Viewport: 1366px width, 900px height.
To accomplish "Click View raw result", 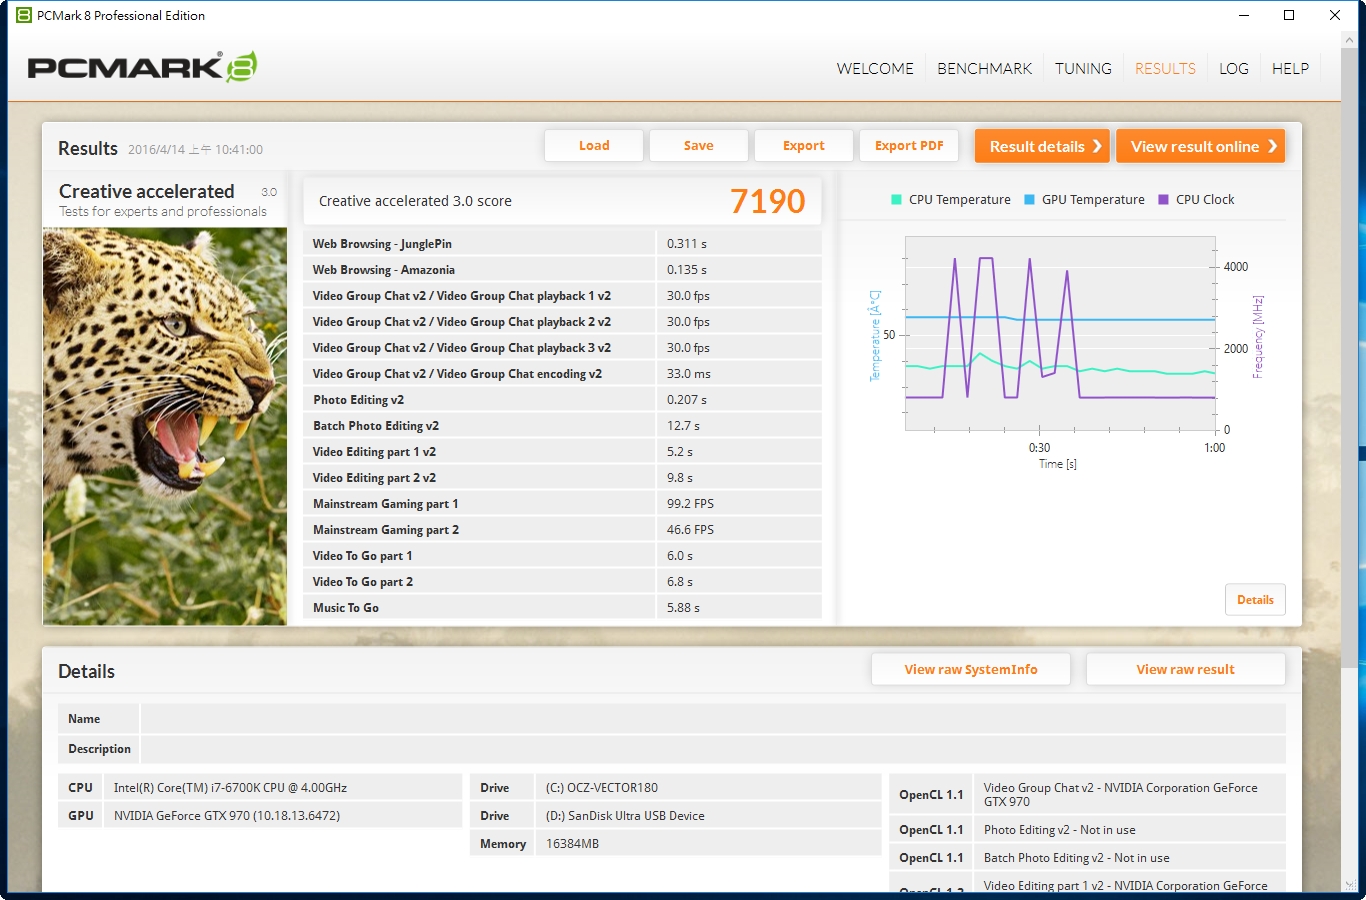I will point(1185,670).
